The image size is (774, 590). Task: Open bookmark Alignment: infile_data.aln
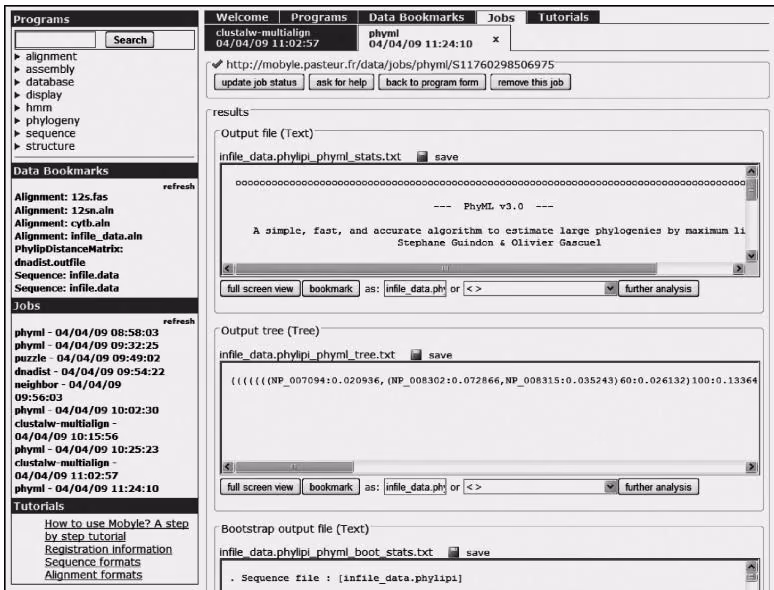[x=78, y=236]
